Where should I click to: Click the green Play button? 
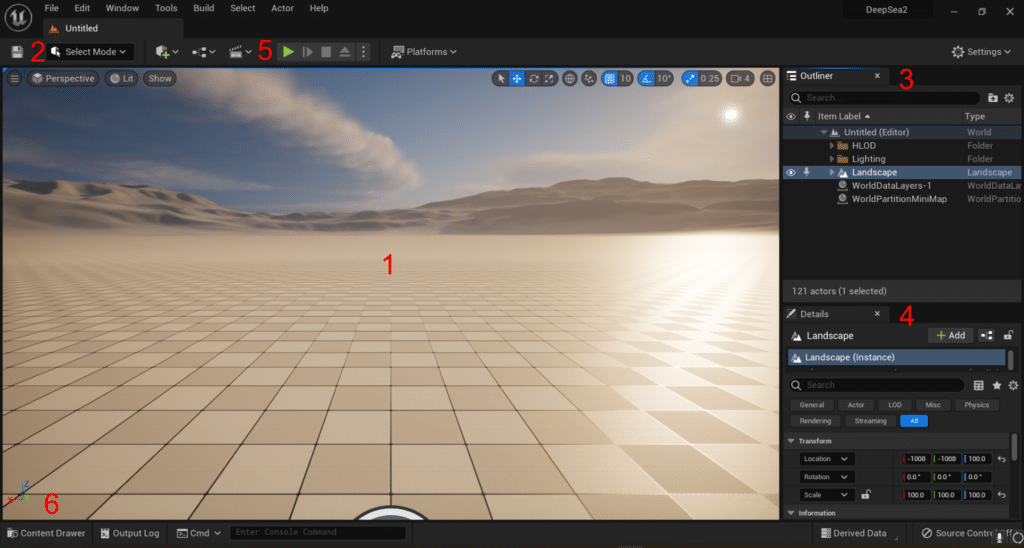pos(288,52)
